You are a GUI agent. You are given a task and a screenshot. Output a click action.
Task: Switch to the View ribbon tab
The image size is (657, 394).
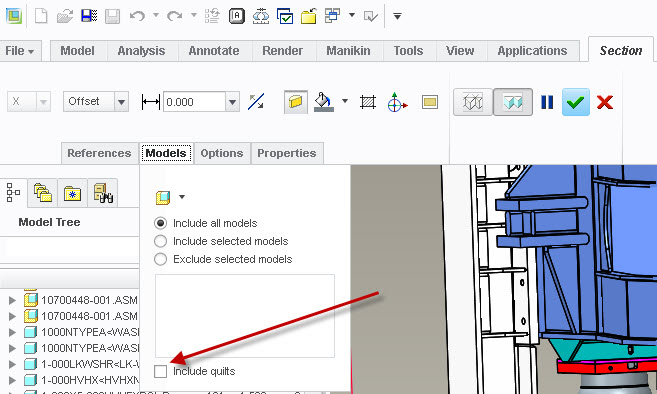[x=460, y=51]
